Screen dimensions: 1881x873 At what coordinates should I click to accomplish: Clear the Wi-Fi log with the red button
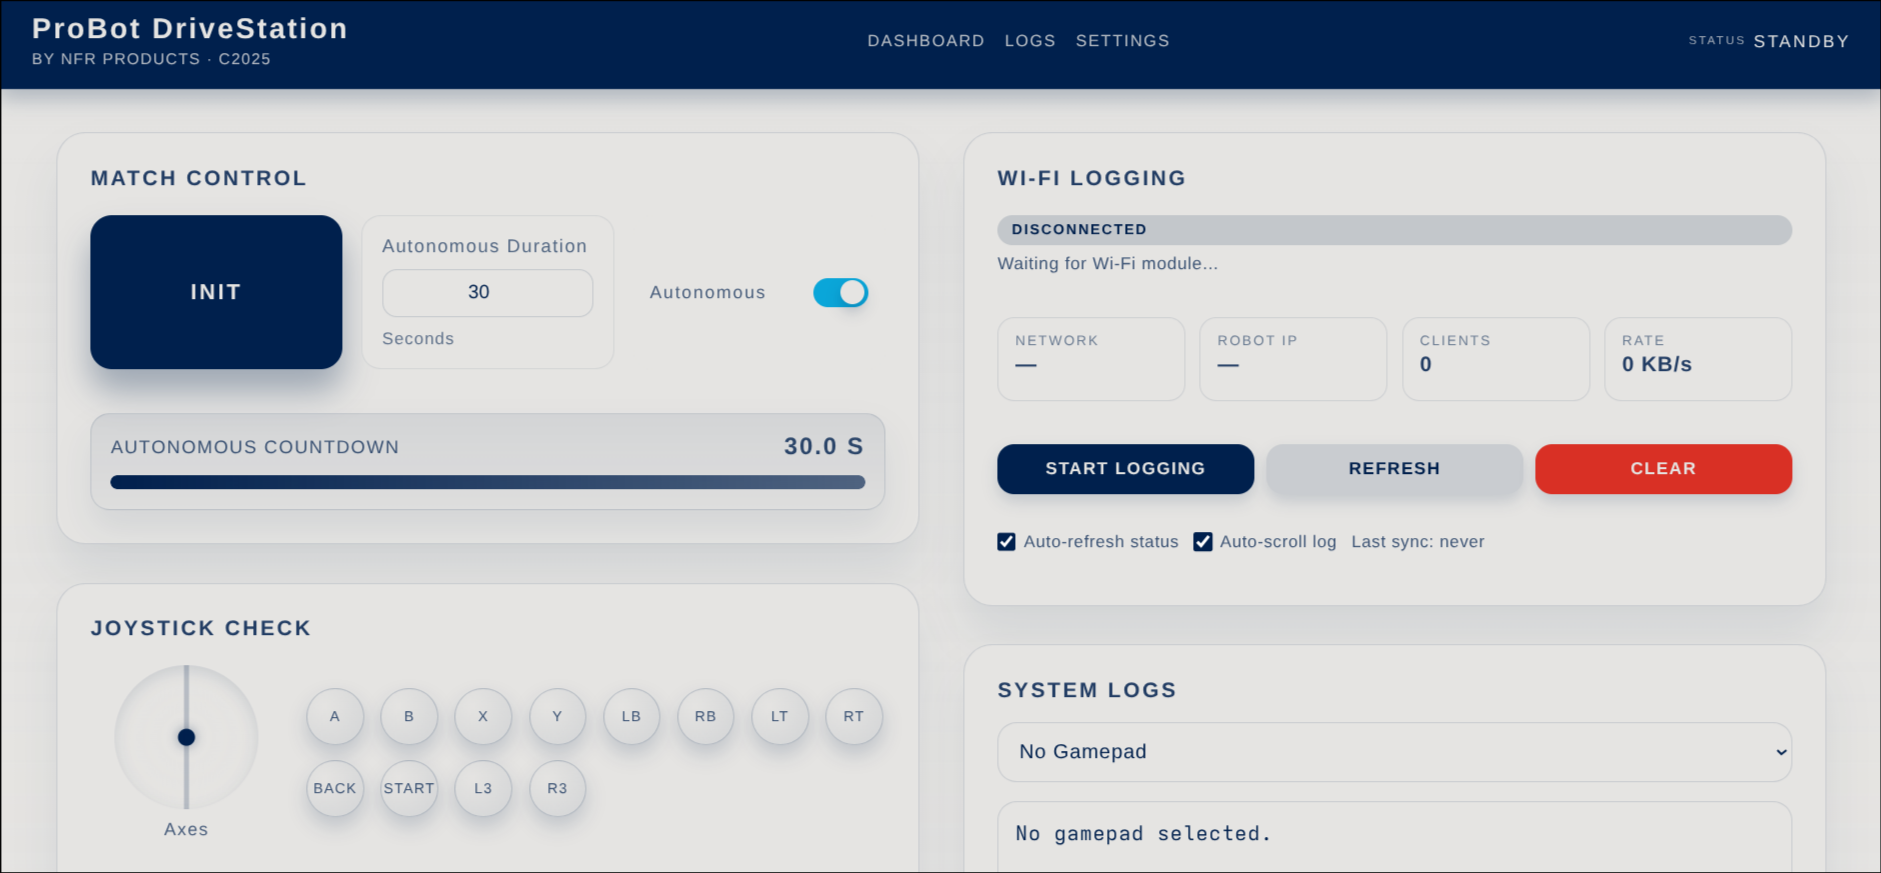click(1663, 469)
